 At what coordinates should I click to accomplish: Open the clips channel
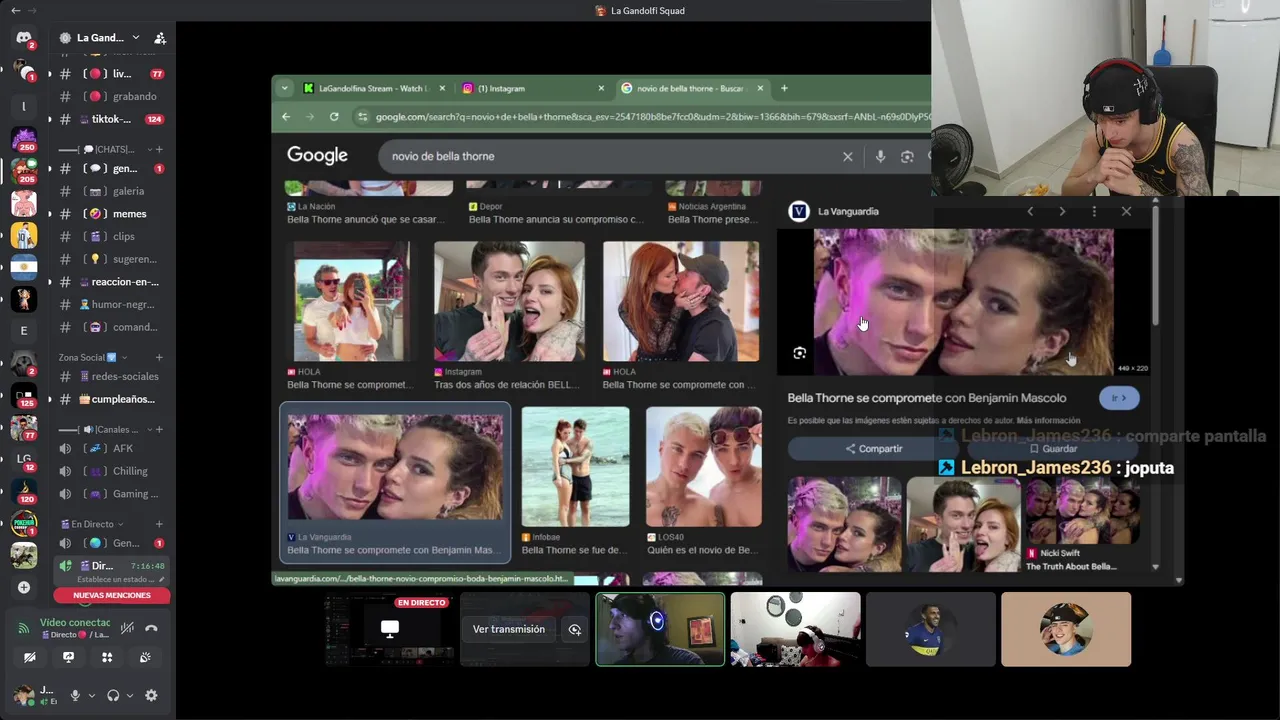point(111,236)
